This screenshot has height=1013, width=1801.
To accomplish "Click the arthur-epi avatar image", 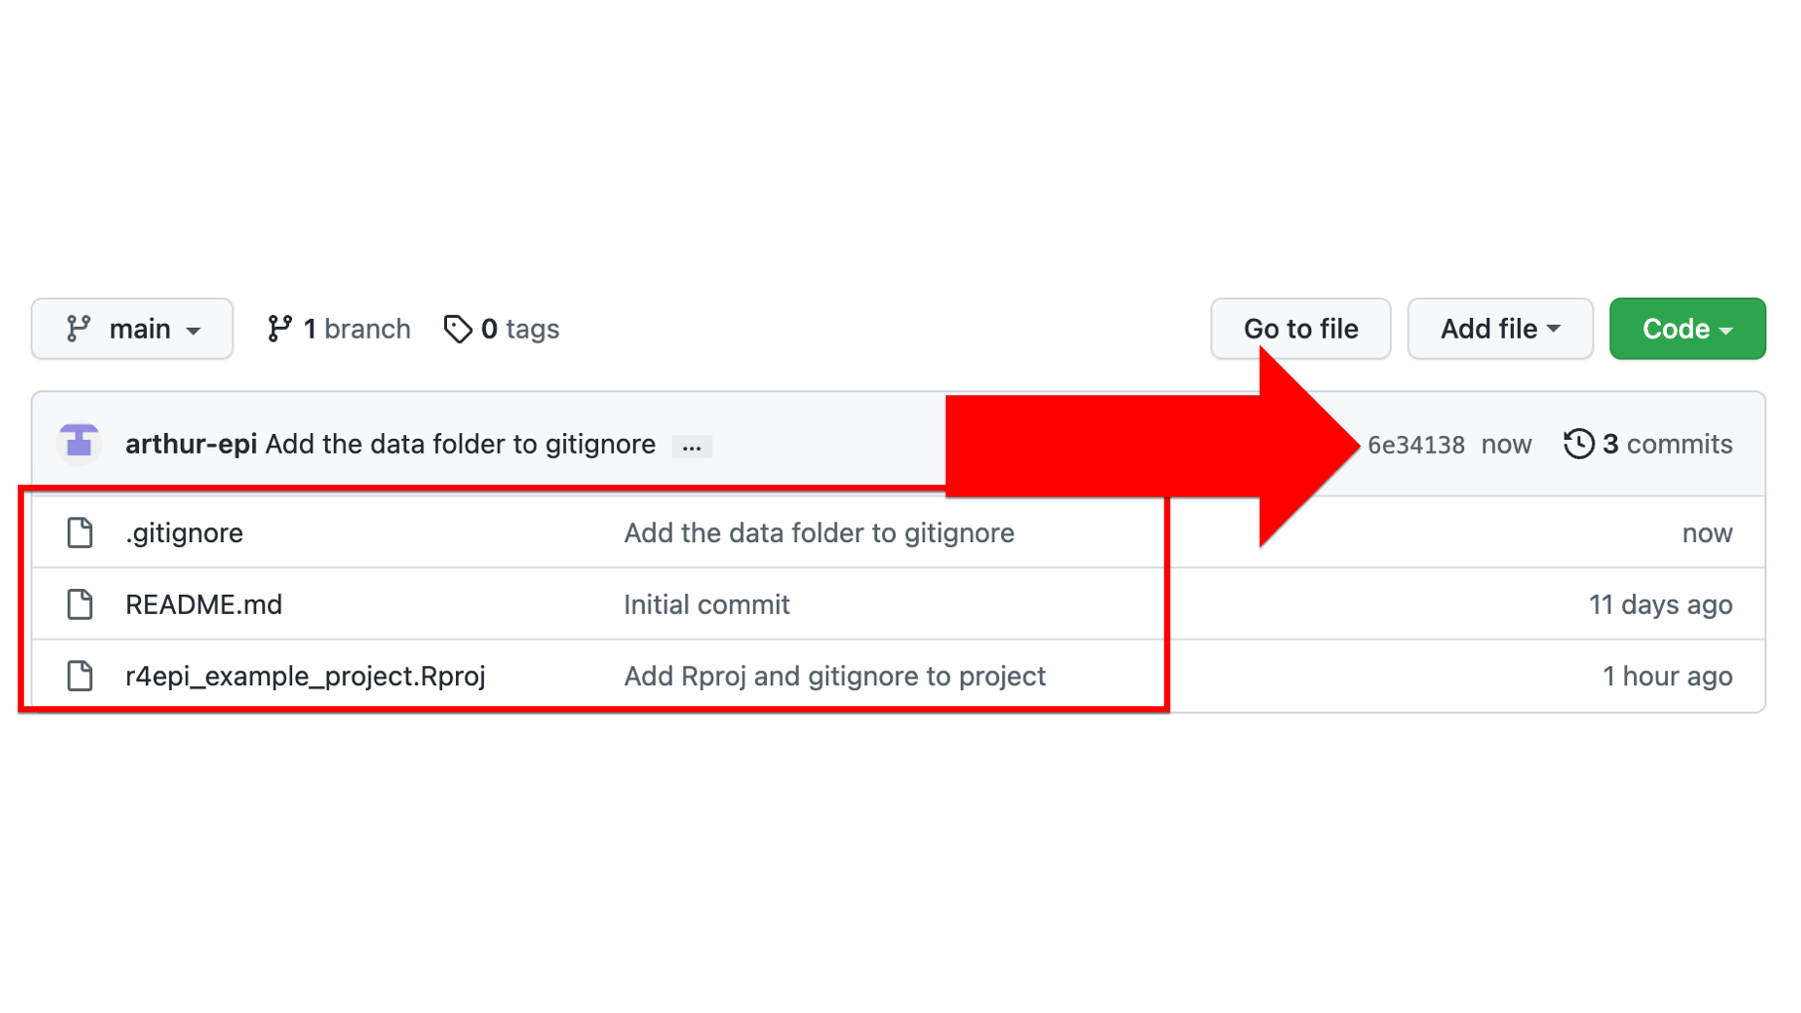I will [79, 443].
